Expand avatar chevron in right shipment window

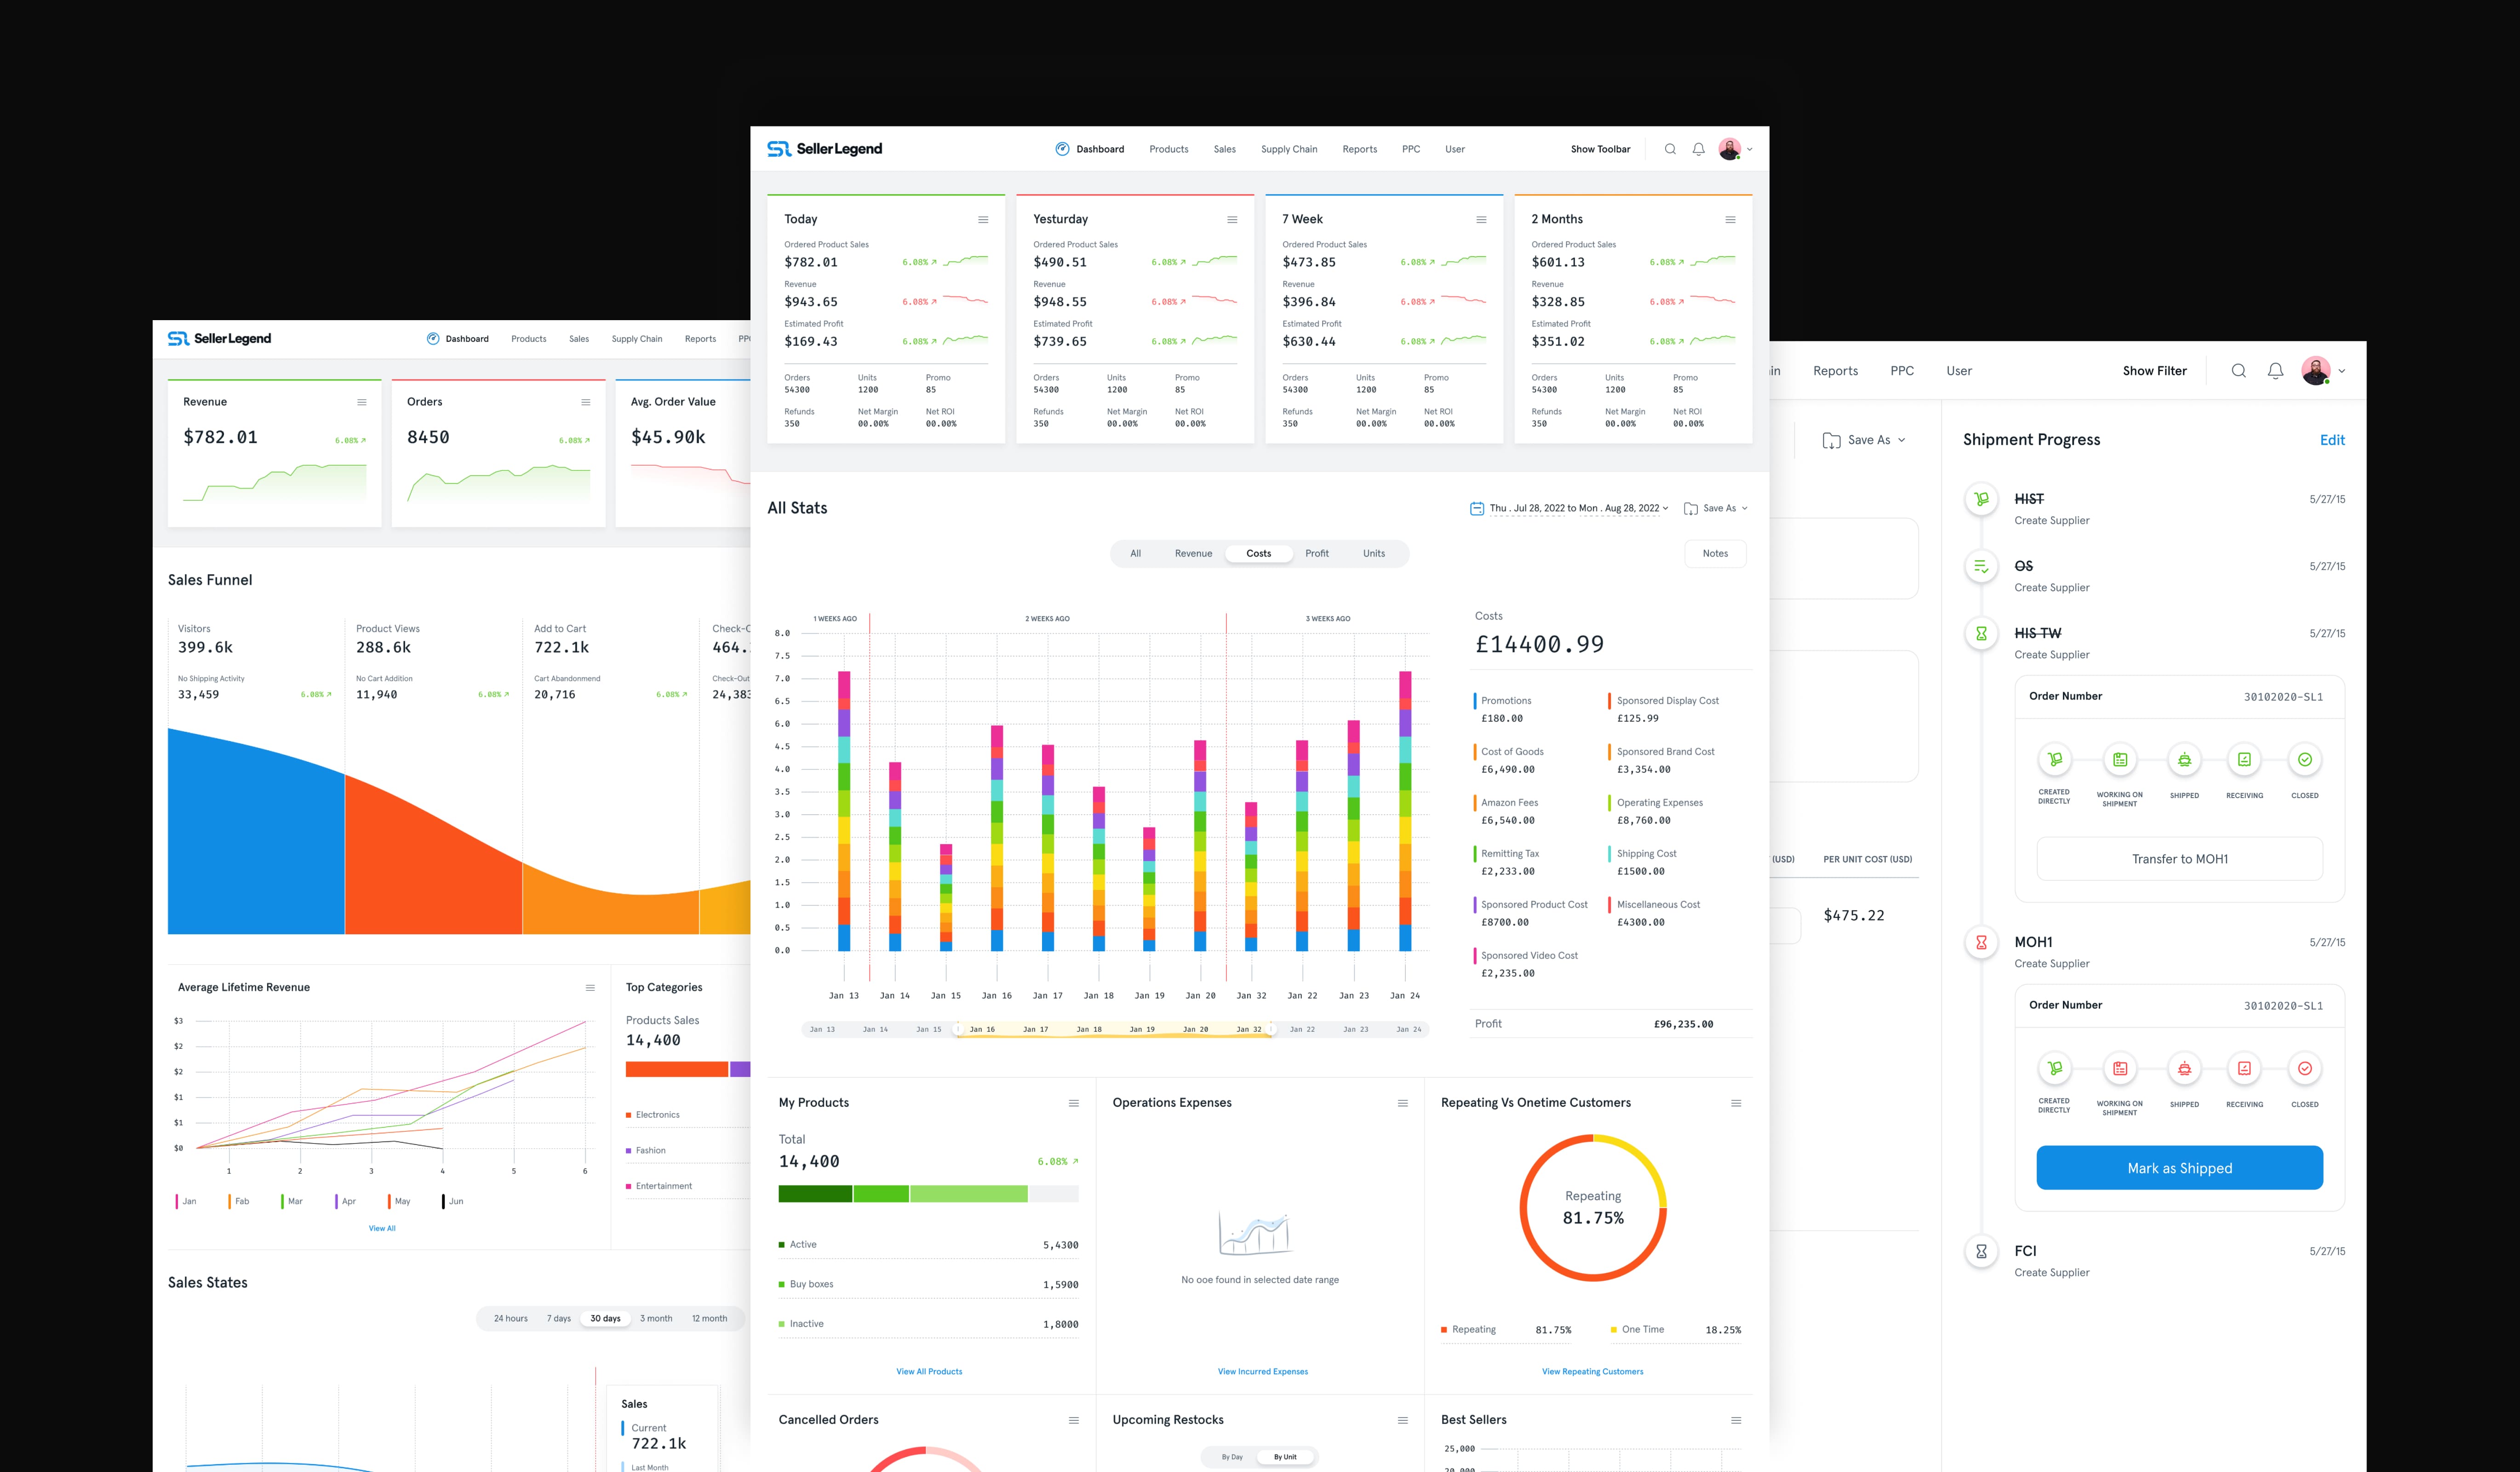[x=2341, y=372]
